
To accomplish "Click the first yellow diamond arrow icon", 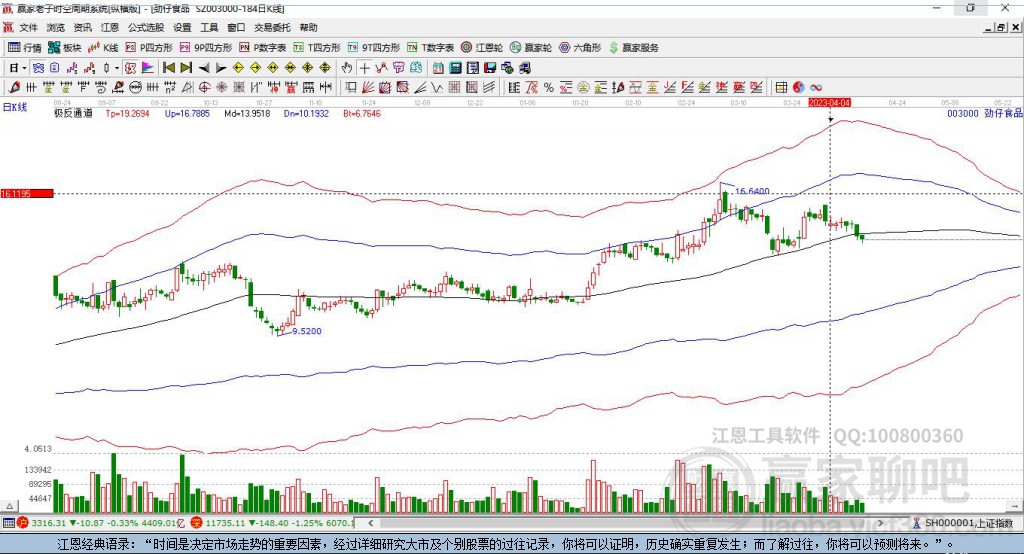I will (x=238, y=67).
